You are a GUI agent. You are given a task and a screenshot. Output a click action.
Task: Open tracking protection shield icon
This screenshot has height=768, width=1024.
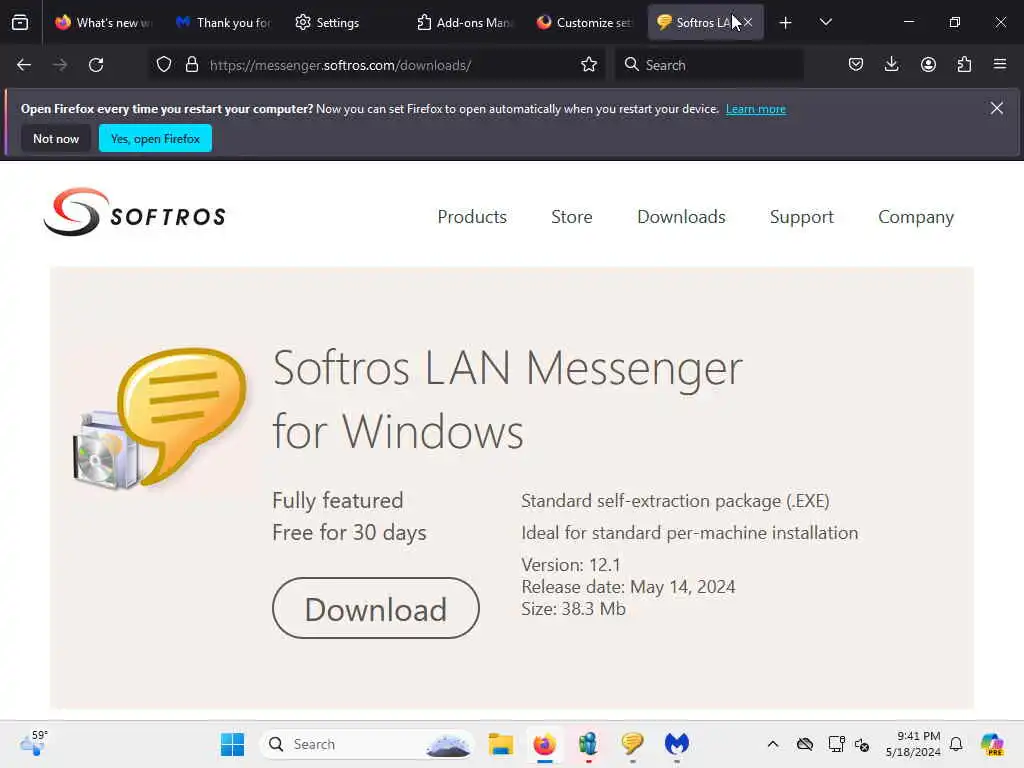point(164,65)
